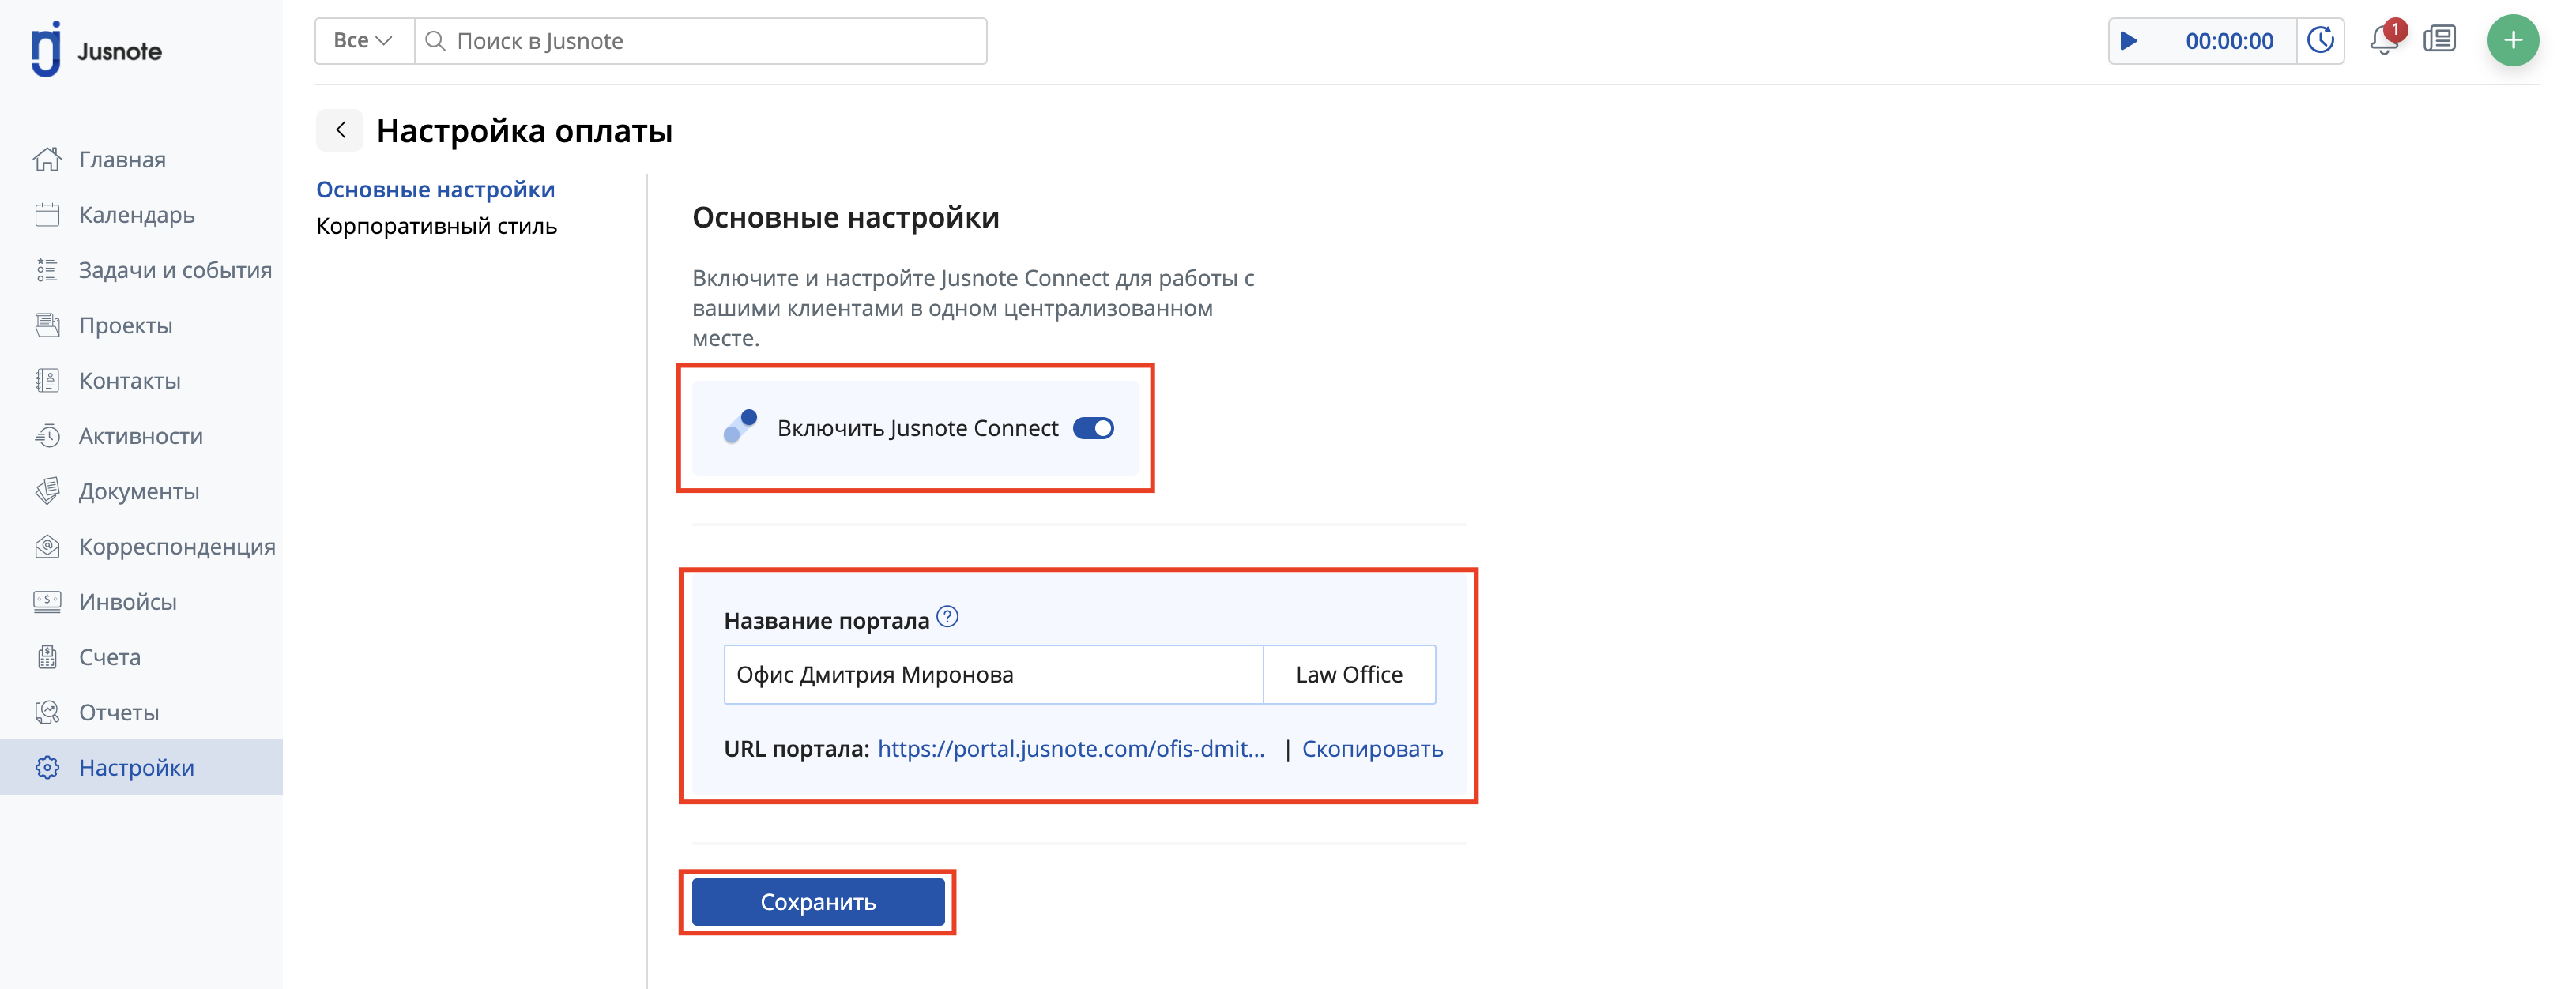Open Настройки in the sidebar
The height and width of the screenshot is (989, 2576).
click(x=141, y=767)
